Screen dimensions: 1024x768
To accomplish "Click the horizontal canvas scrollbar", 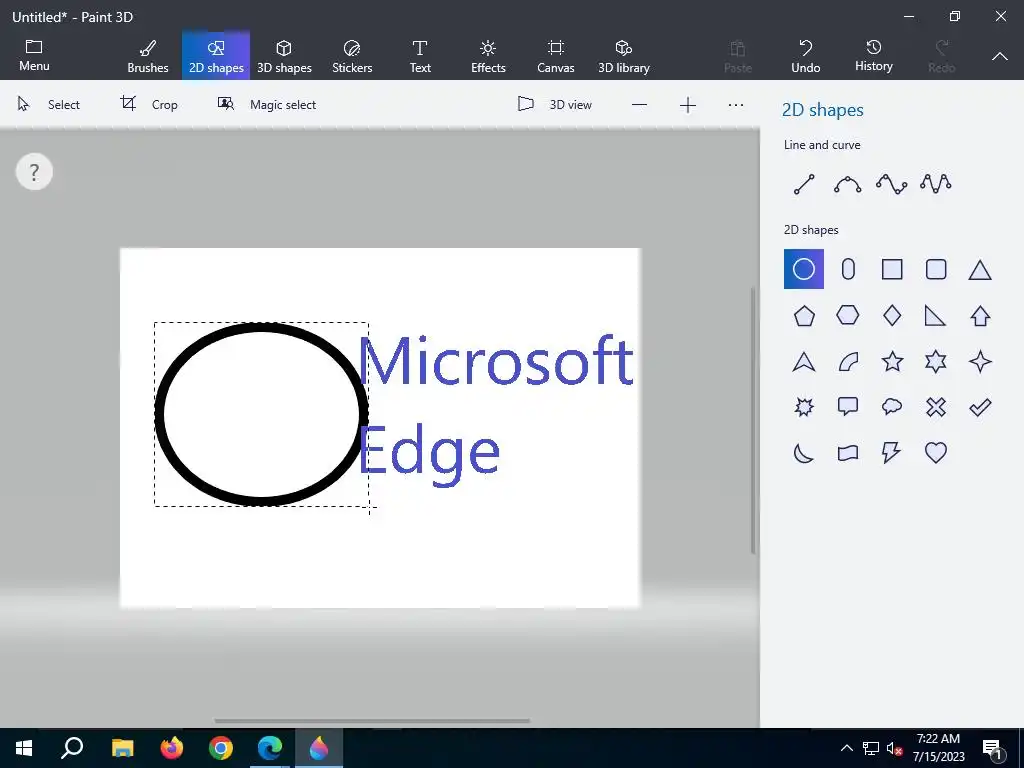I will tap(372, 721).
